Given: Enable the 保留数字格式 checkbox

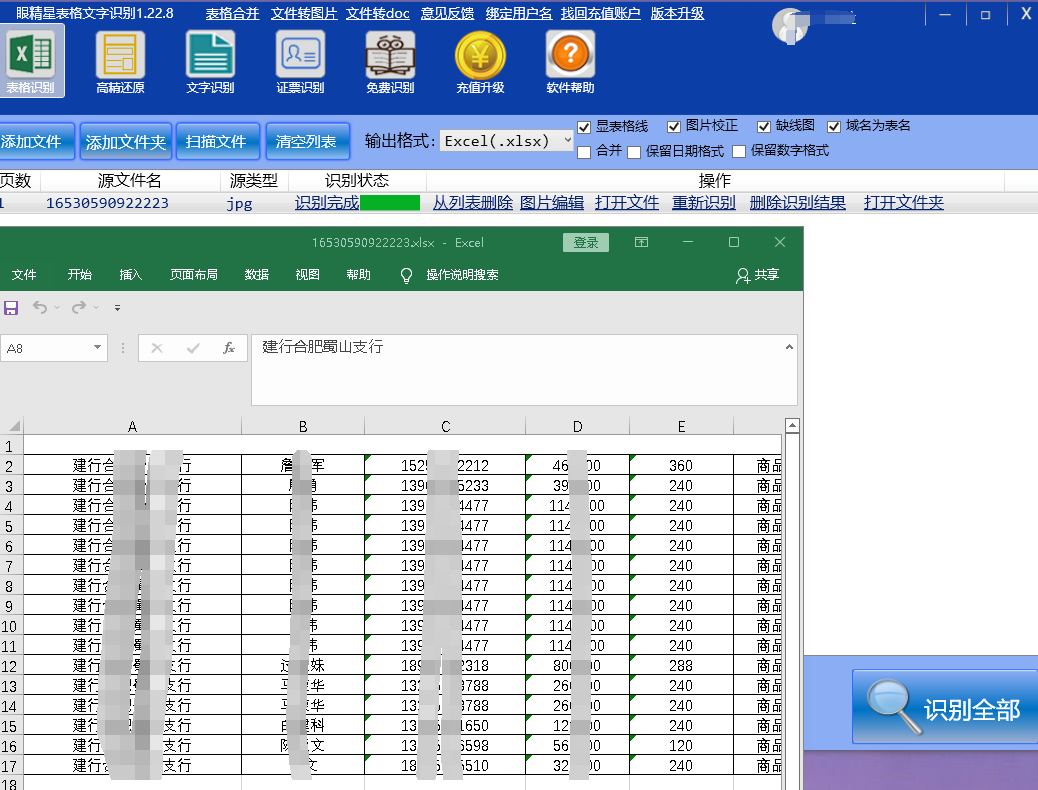Looking at the screenshot, I should [x=739, y=152].
